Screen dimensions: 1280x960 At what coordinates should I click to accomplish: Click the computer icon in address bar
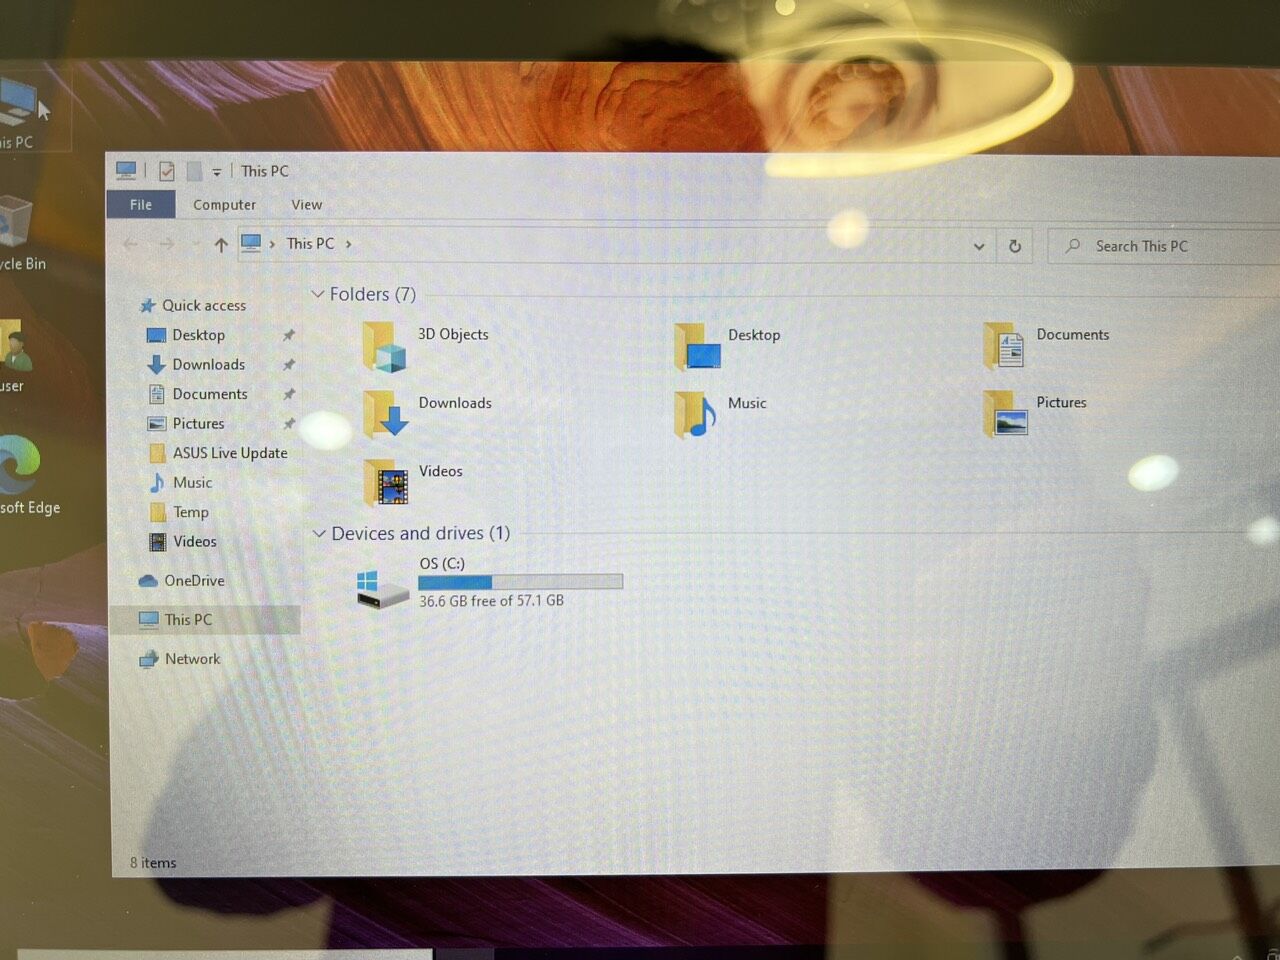(x=251, y=243)
